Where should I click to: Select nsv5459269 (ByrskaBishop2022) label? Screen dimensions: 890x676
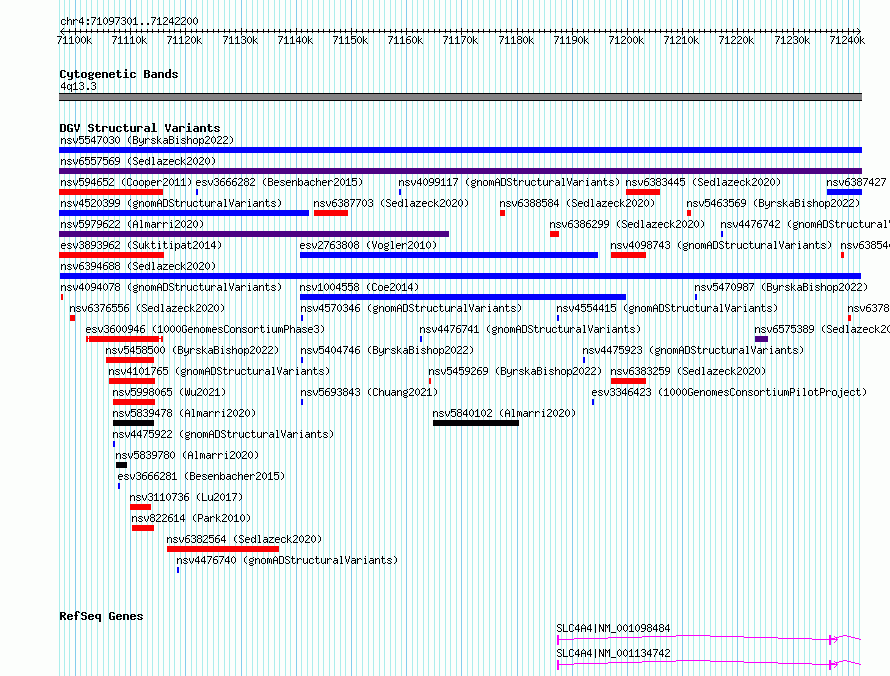point(515,371)
